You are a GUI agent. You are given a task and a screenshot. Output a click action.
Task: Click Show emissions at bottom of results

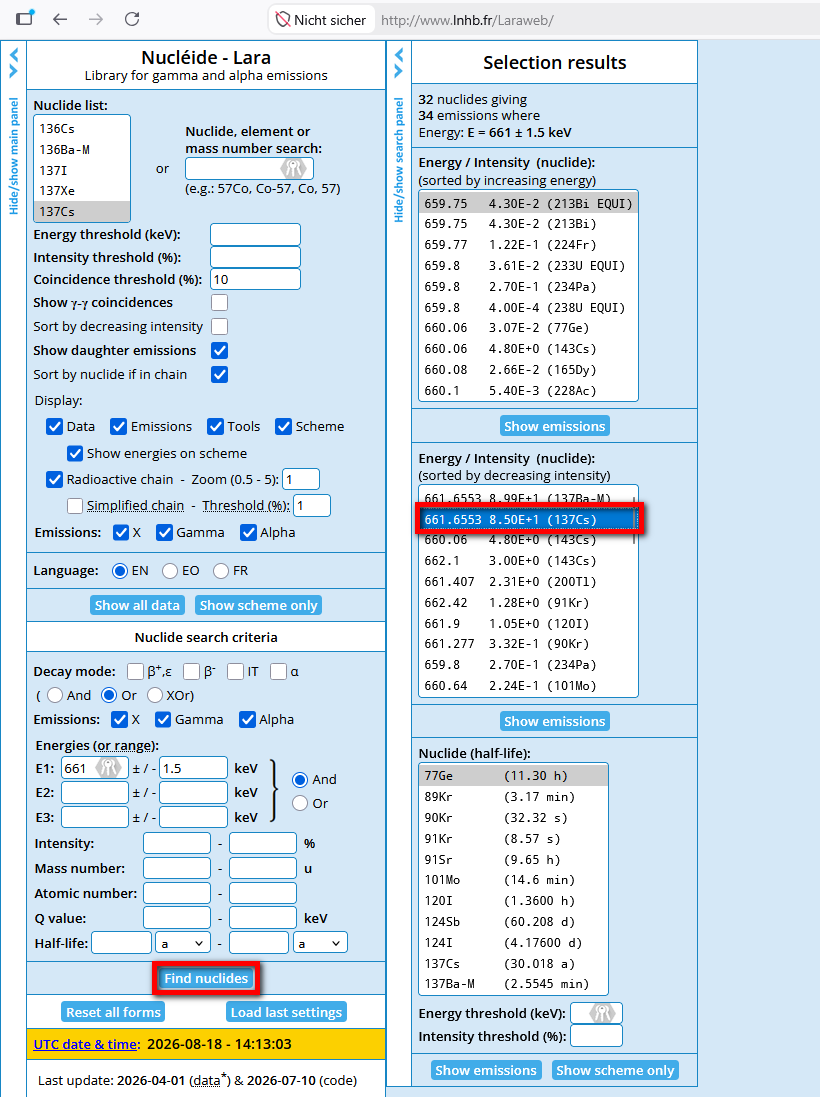(486, 1070)
